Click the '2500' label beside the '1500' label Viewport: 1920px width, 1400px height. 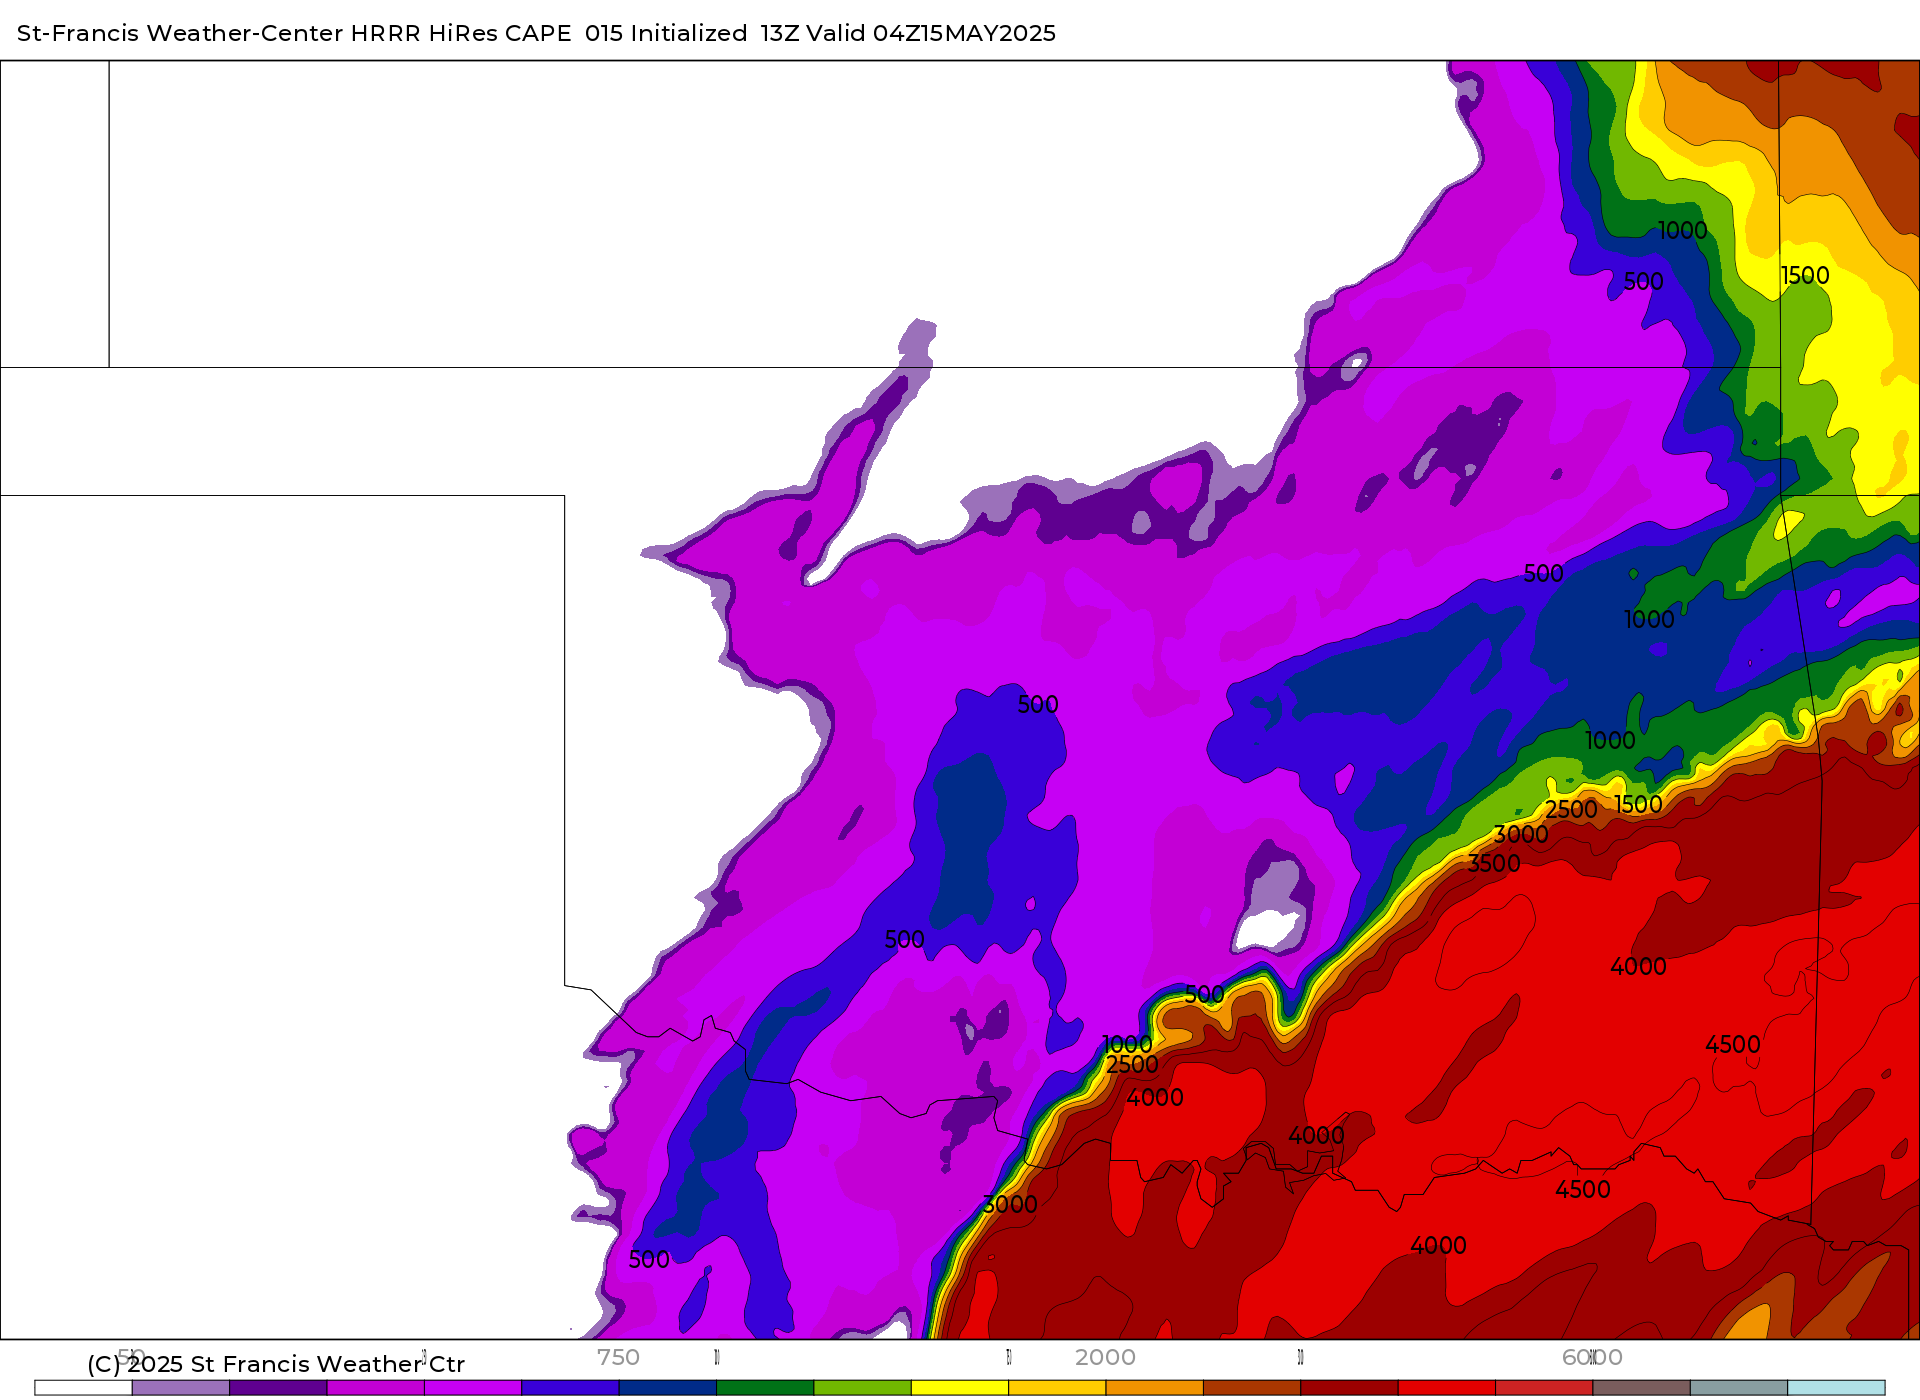1571,809
